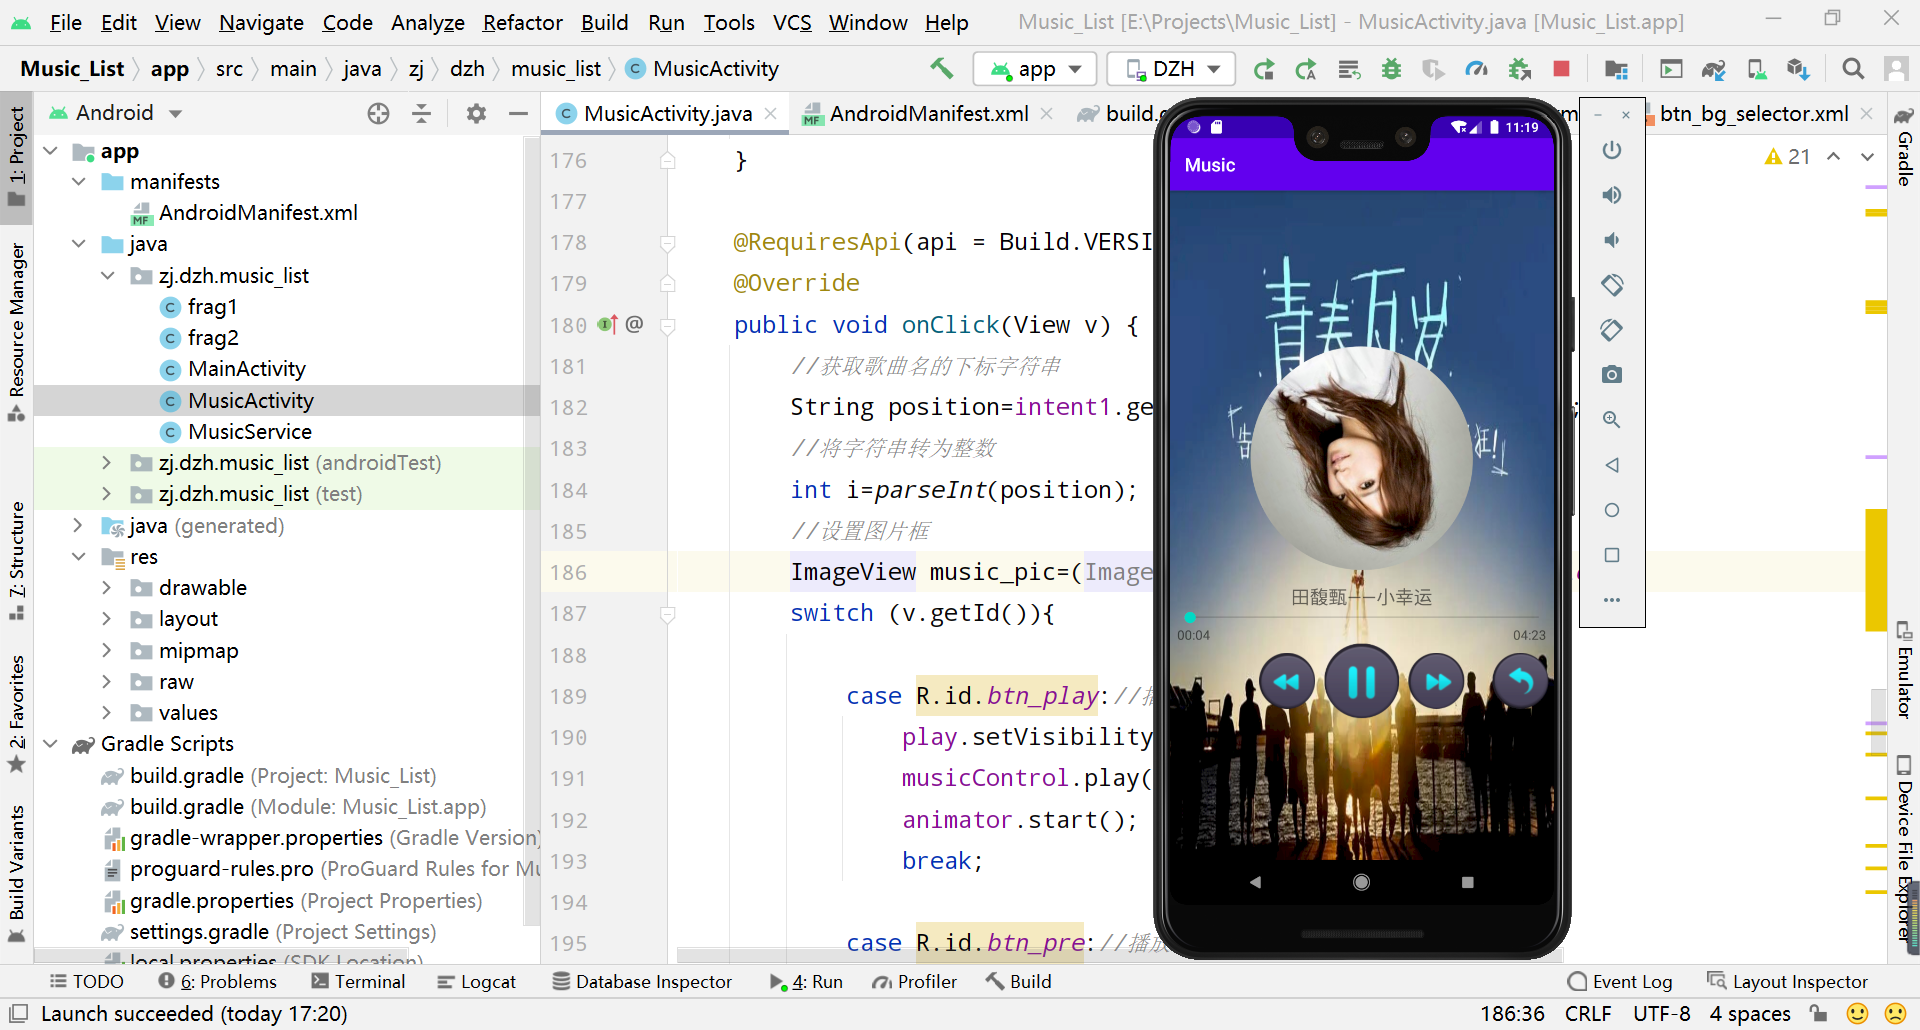Open project tree settings gear
The width and height of the screenshot is (1920, 1030).
(476, 114)
